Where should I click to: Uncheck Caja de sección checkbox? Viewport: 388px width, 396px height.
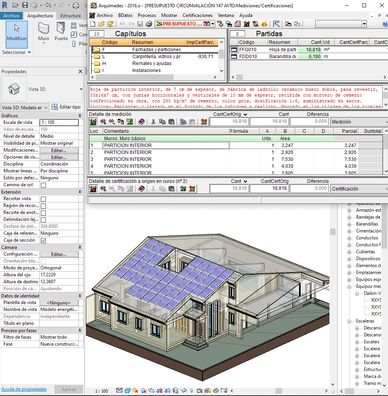click(x=43, y=240)
